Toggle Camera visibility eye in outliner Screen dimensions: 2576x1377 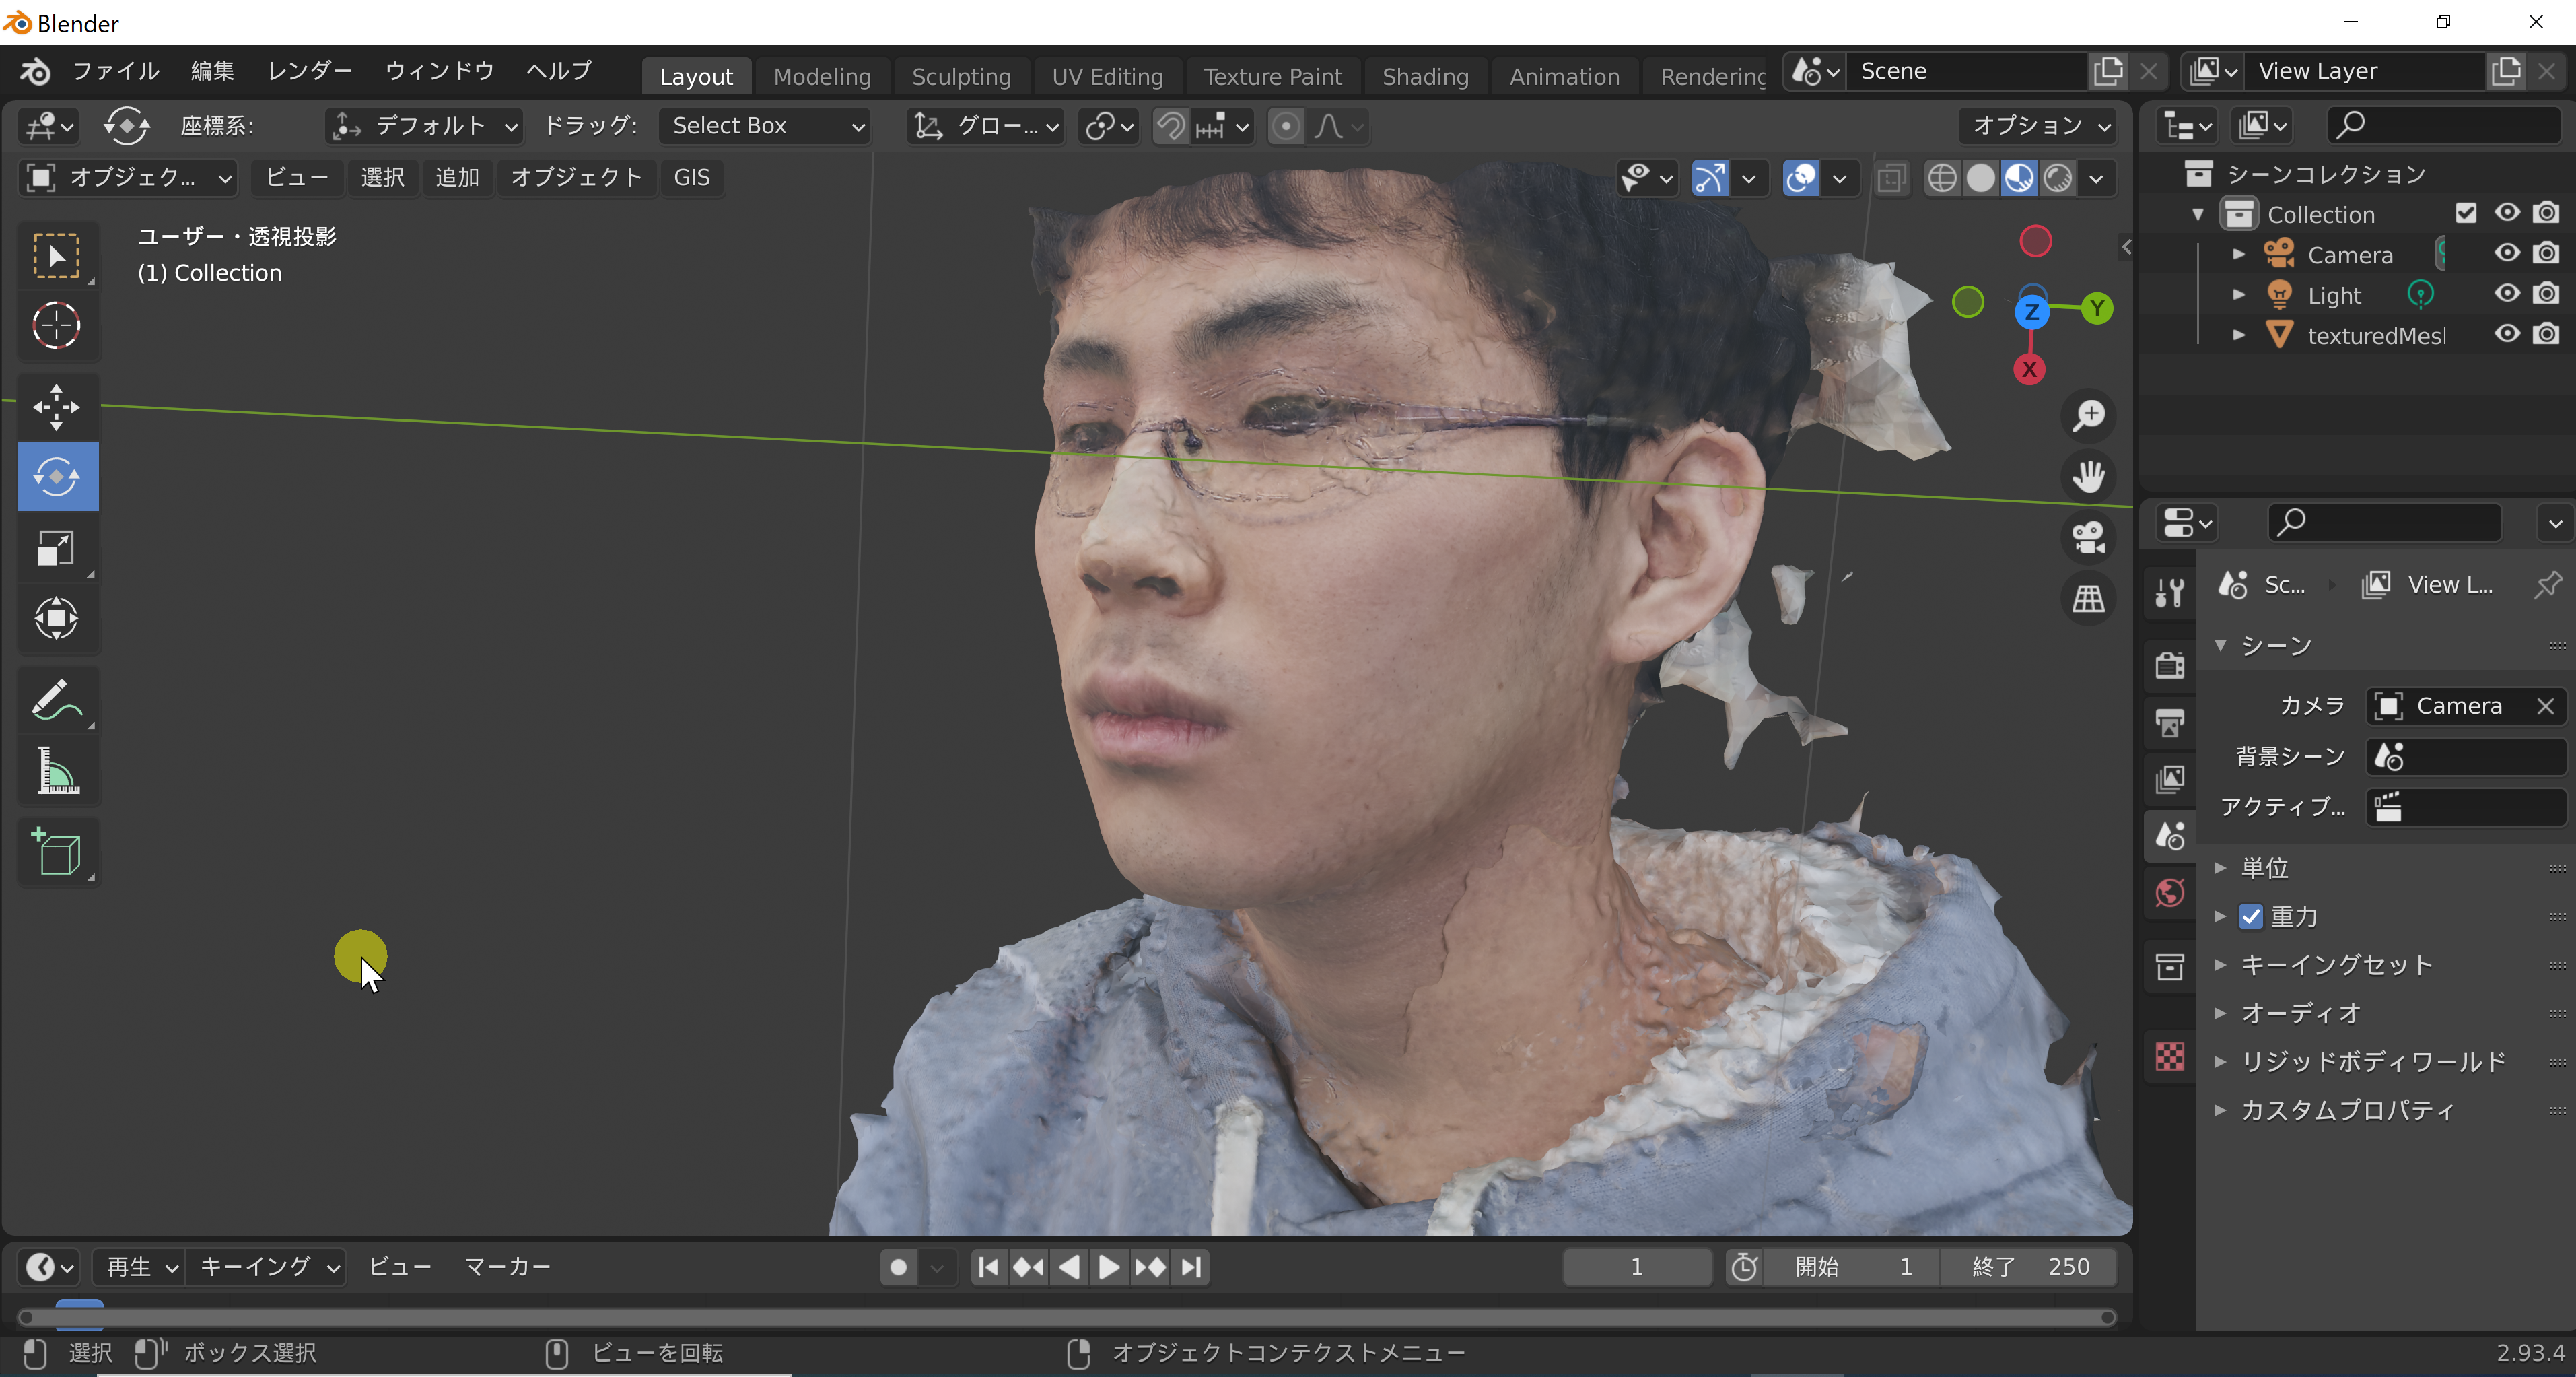[x=2506, y=253]
